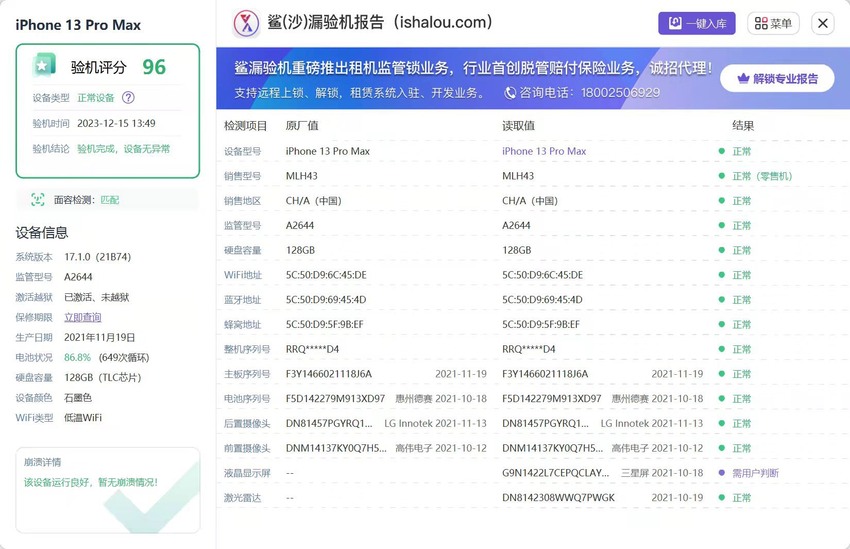Click factory serial RRQ*****D4

pos(312,350)
